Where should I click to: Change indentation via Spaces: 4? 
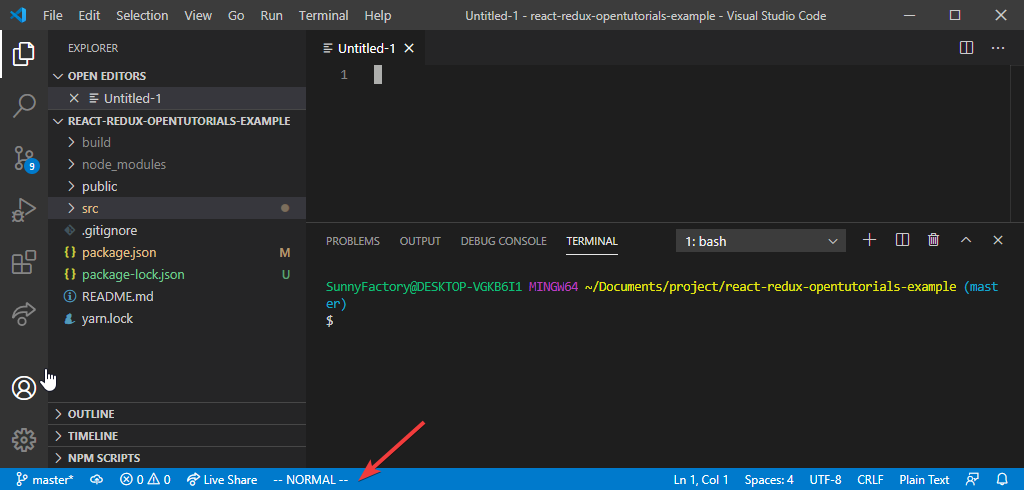769,480
